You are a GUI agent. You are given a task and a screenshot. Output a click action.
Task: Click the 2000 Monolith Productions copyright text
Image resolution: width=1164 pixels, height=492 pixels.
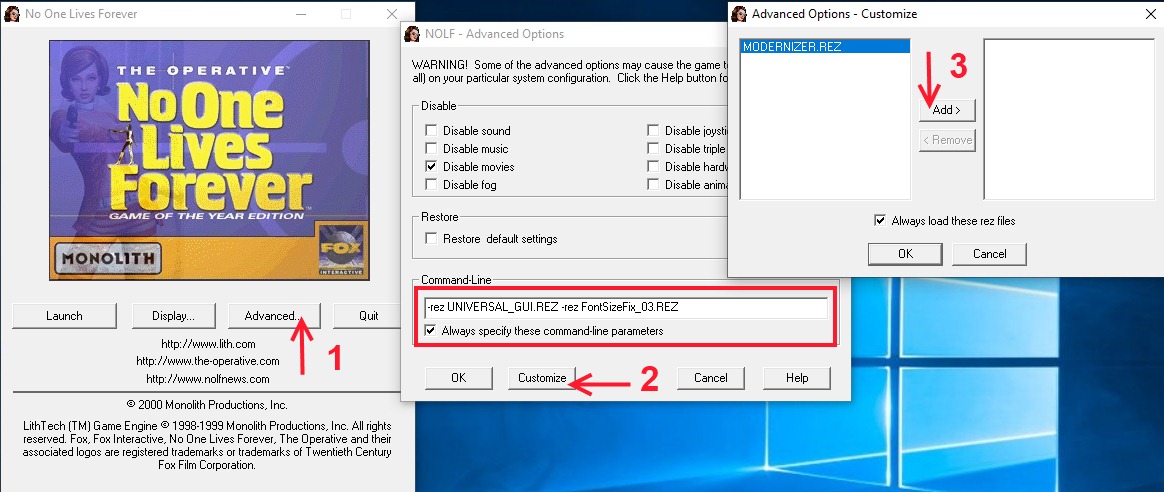click(x=207, y=405)
